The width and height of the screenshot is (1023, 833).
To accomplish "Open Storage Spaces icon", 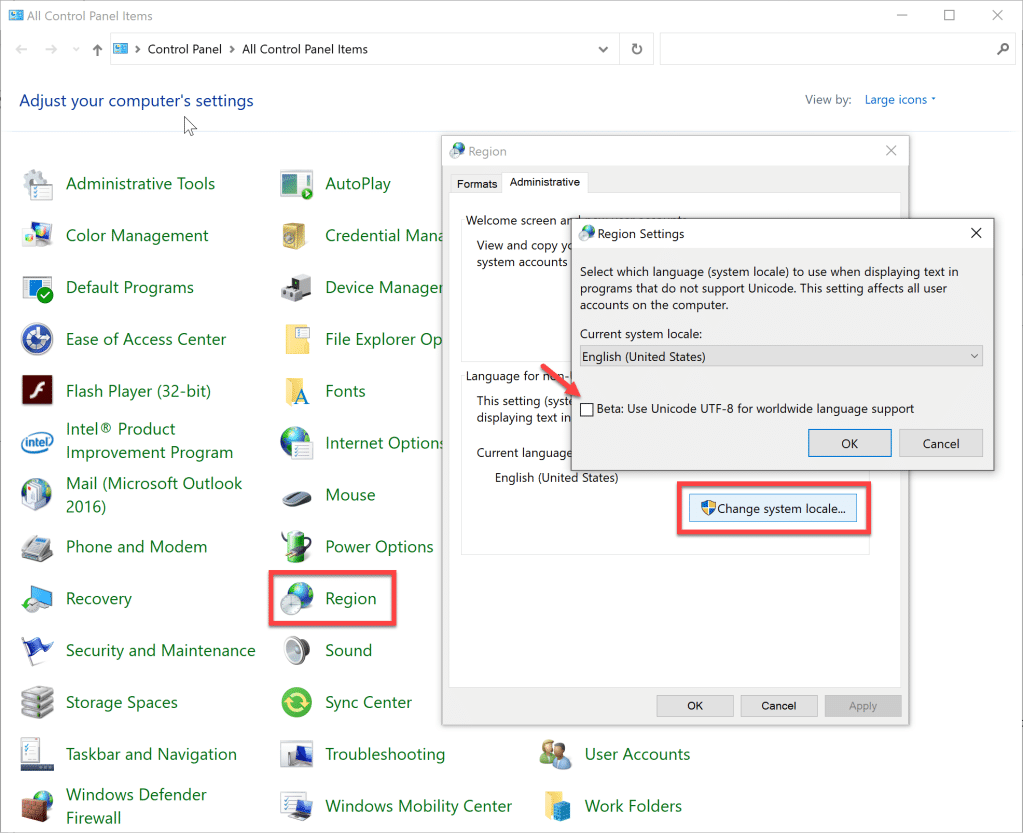I will [x=37, y=703].
